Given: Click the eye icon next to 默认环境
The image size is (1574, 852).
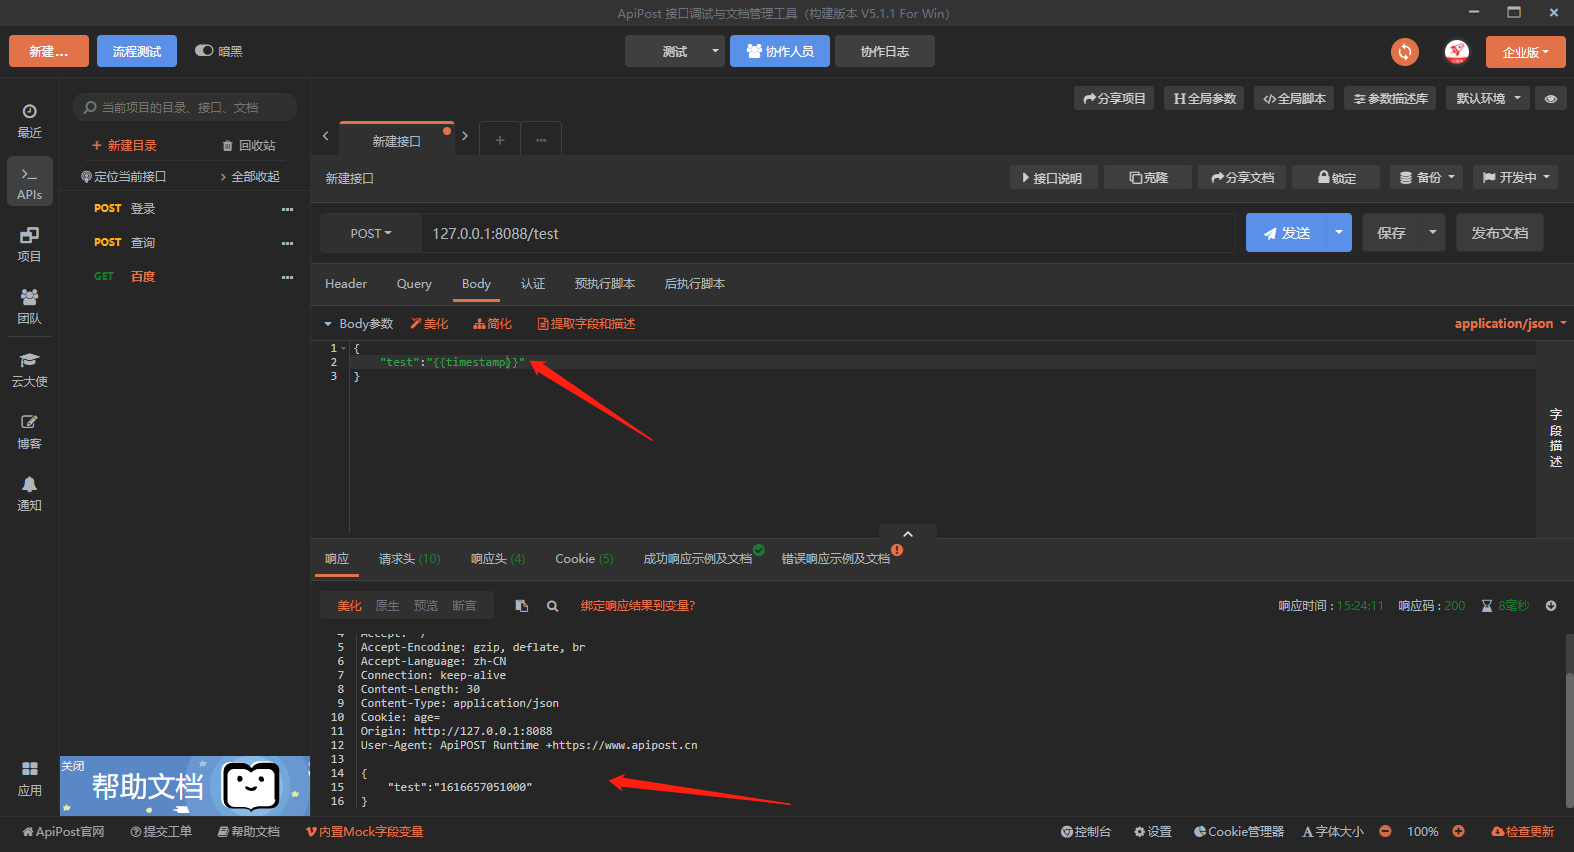Looking at the screenshot, I should 1551,98.
